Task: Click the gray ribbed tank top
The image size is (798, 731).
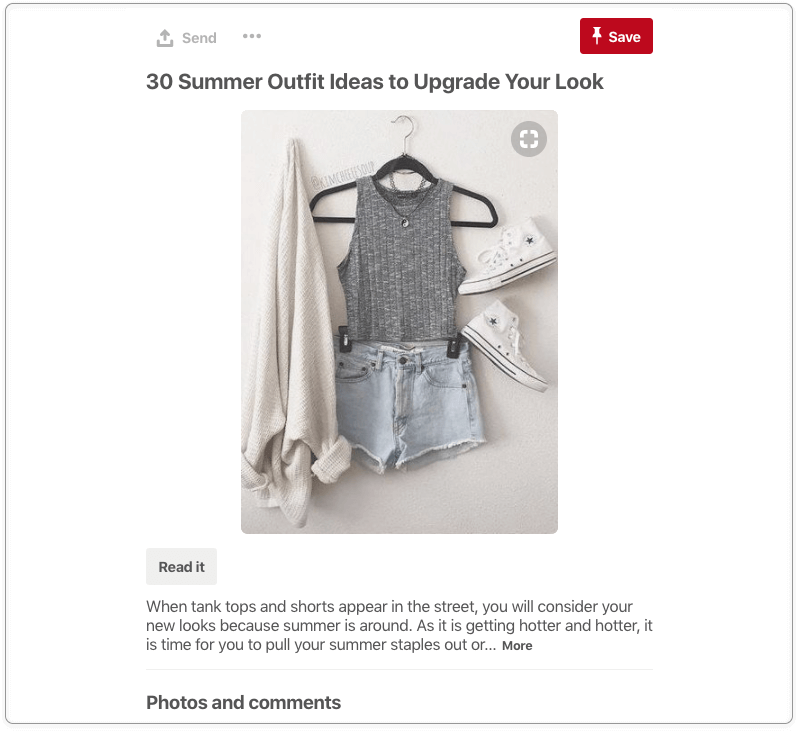Action: (x=401, y=260)
